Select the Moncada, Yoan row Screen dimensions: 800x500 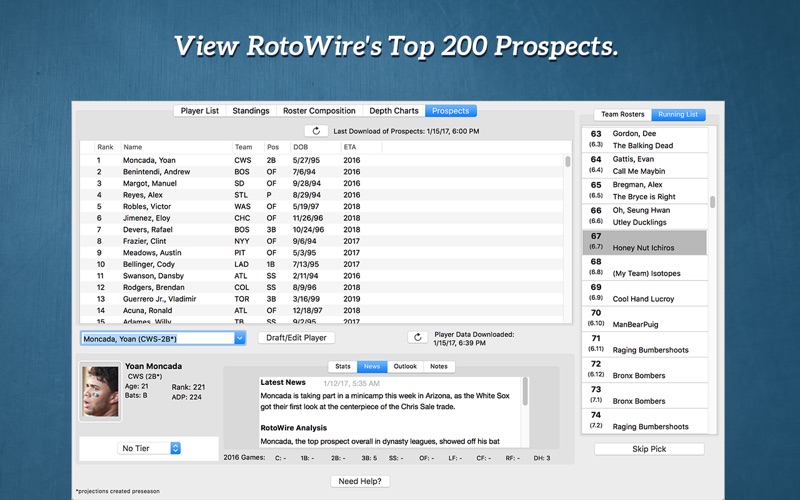point(322,160)
